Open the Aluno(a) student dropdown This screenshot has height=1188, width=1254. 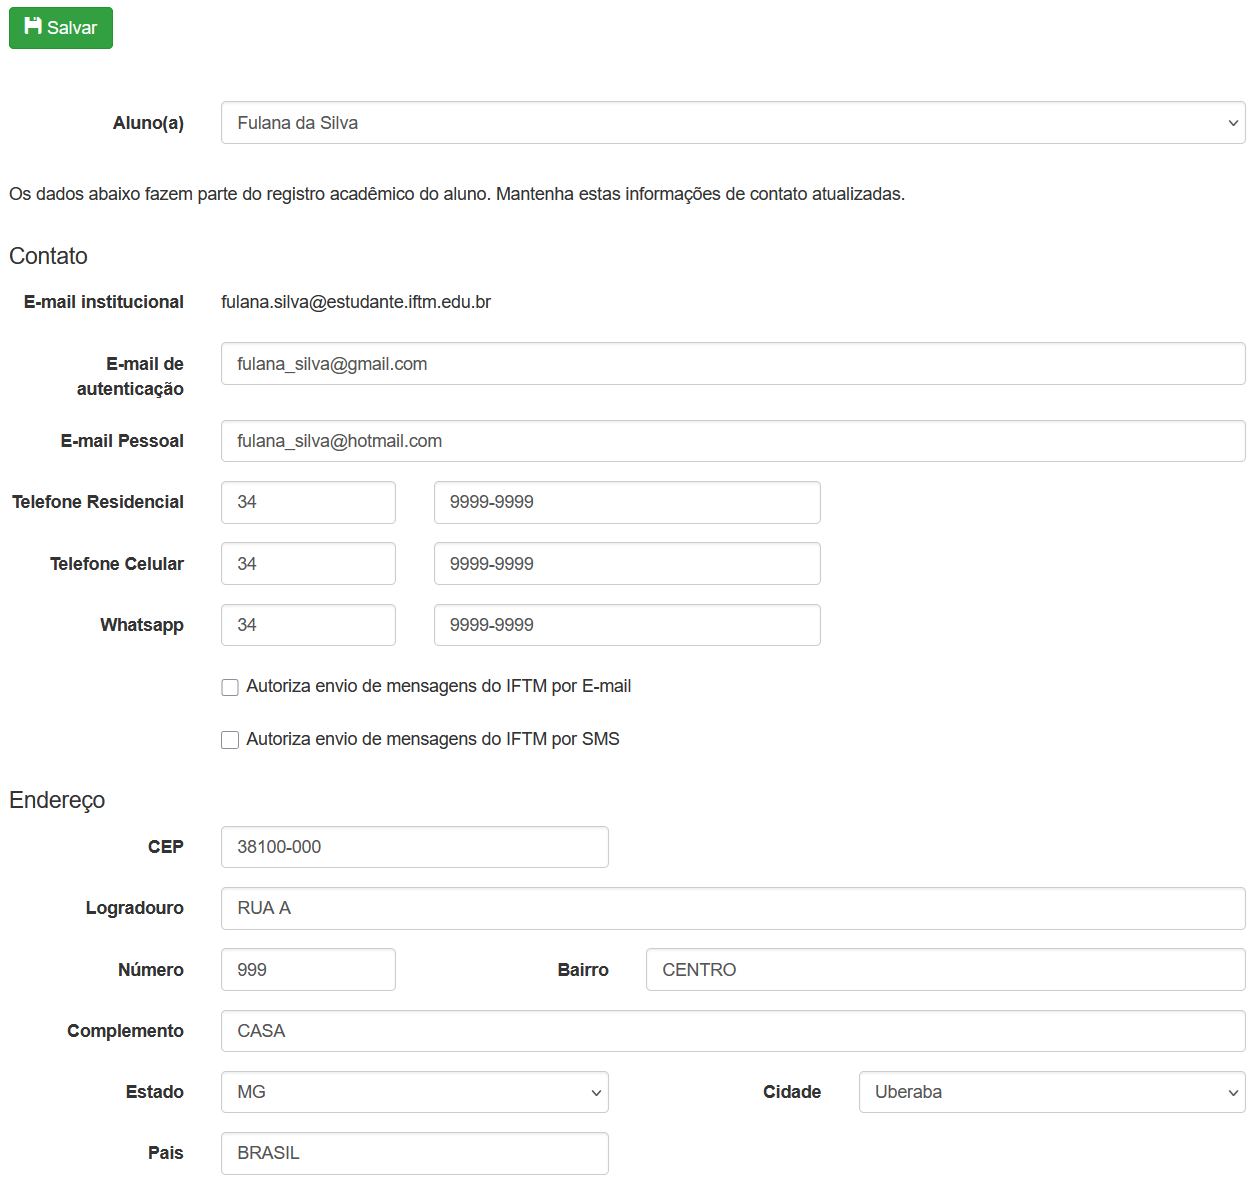pos(732,123)
